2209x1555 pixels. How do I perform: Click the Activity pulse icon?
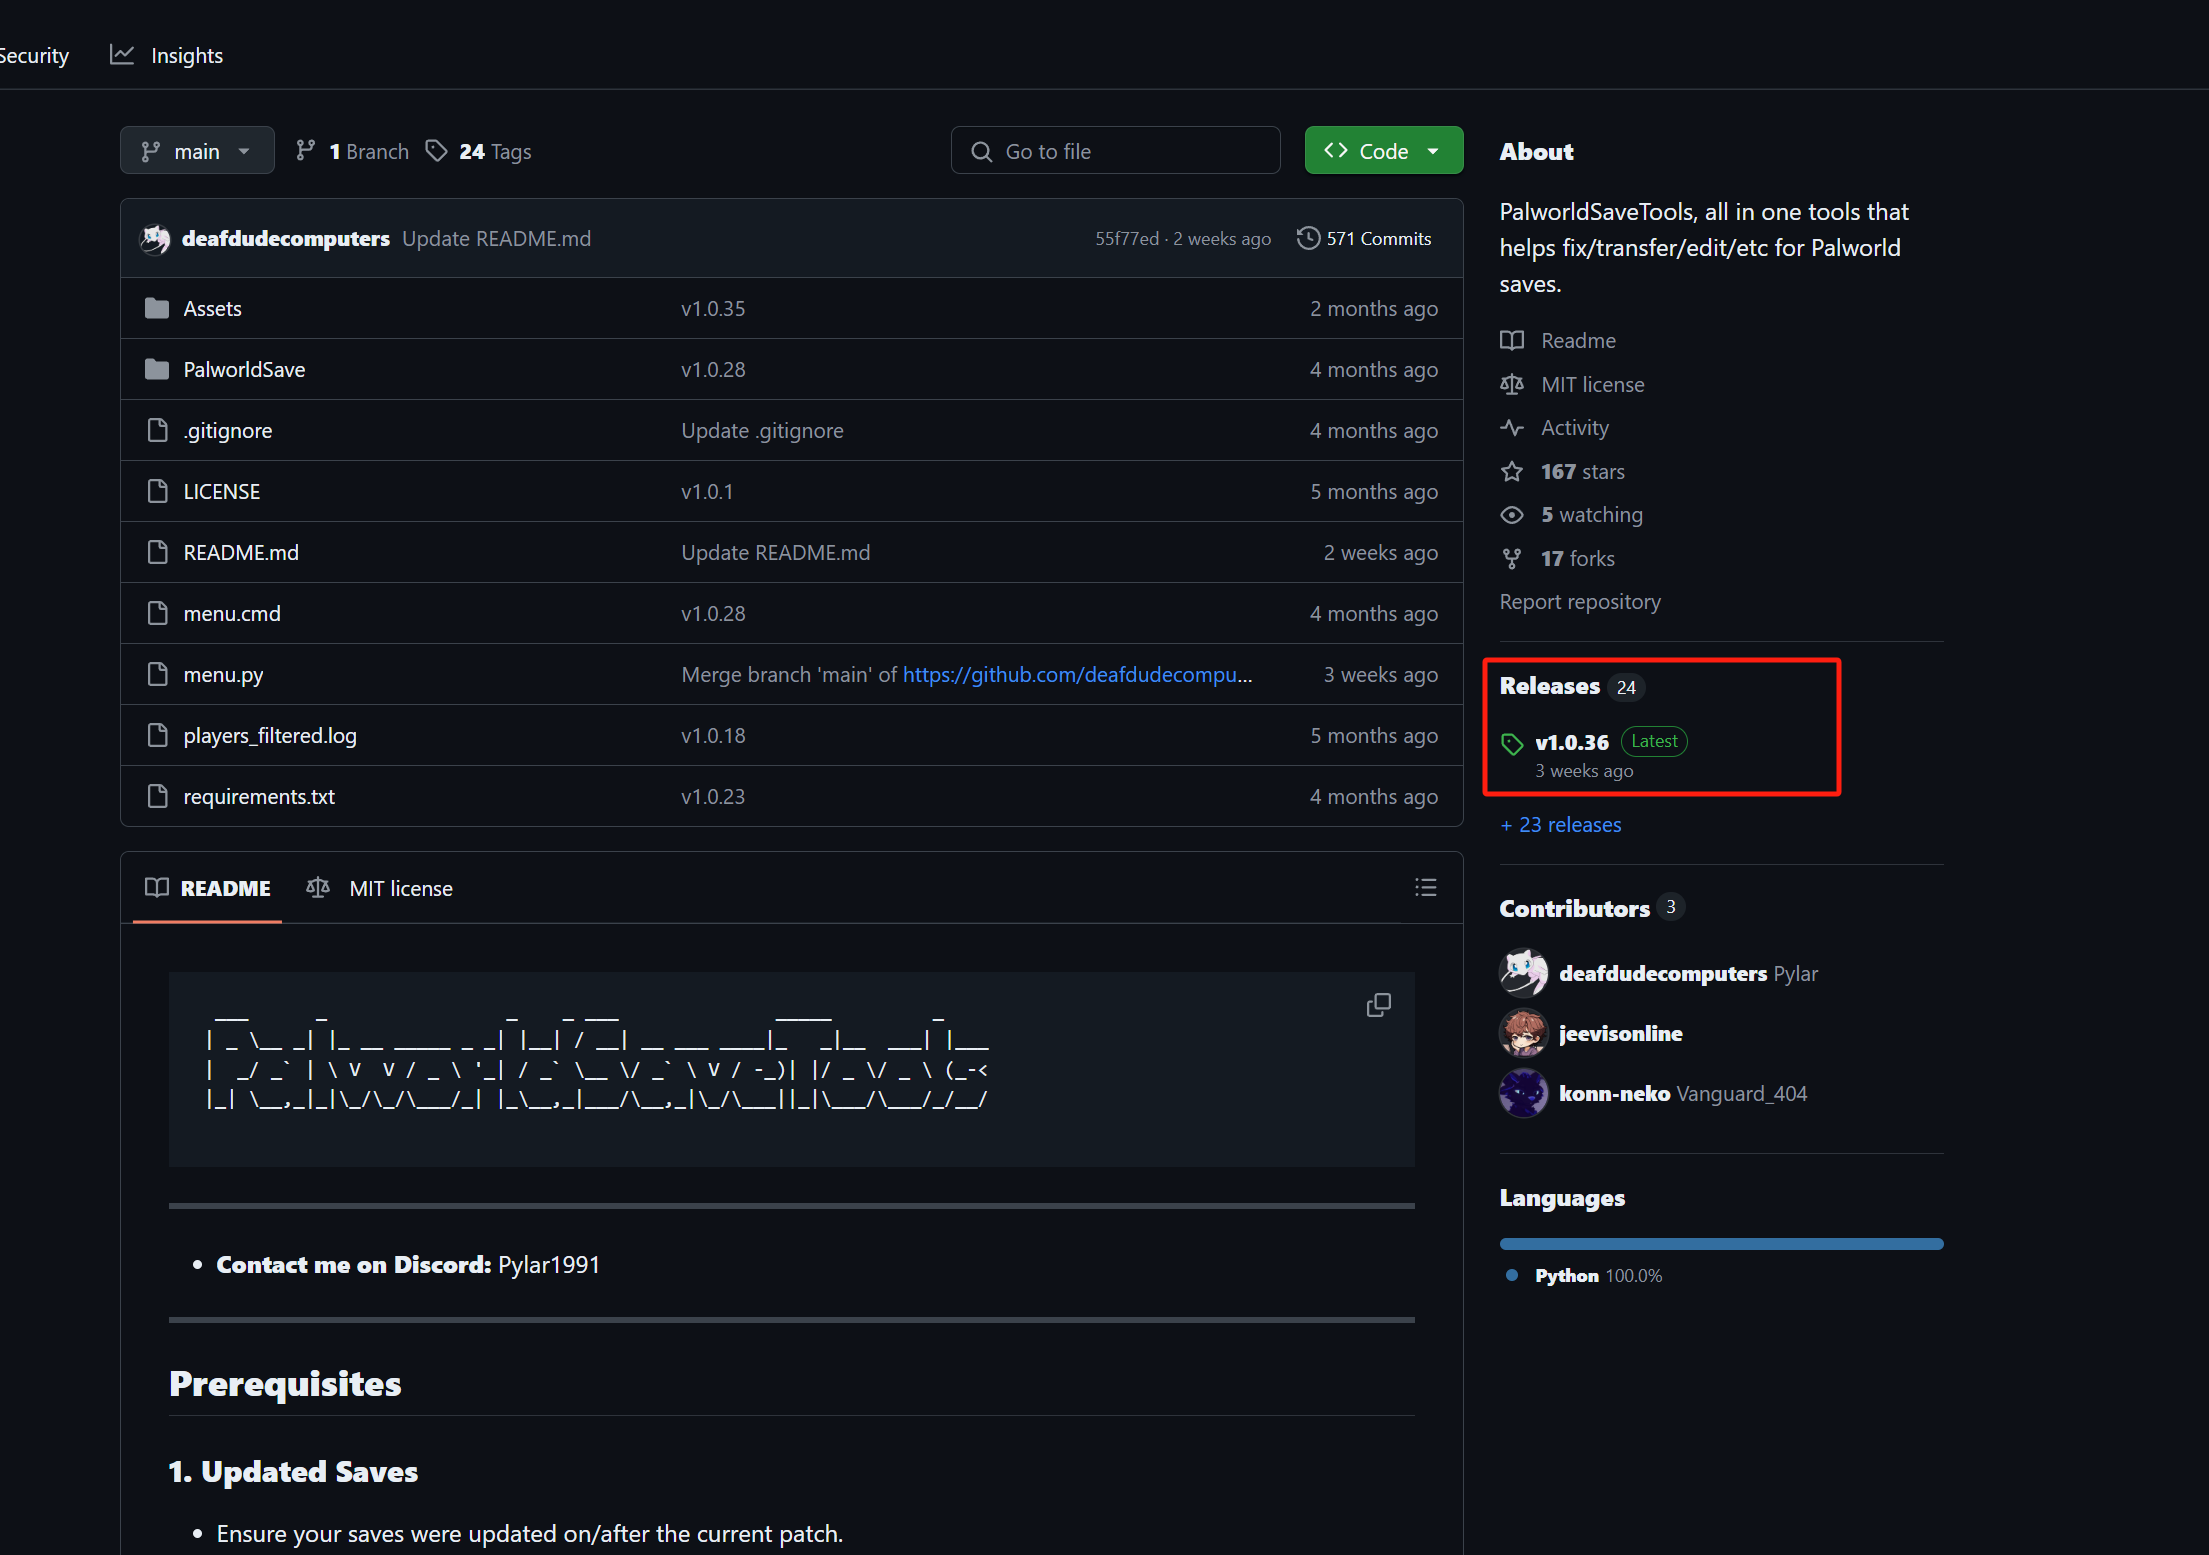pyautogui.click(x=1512, y=428)
